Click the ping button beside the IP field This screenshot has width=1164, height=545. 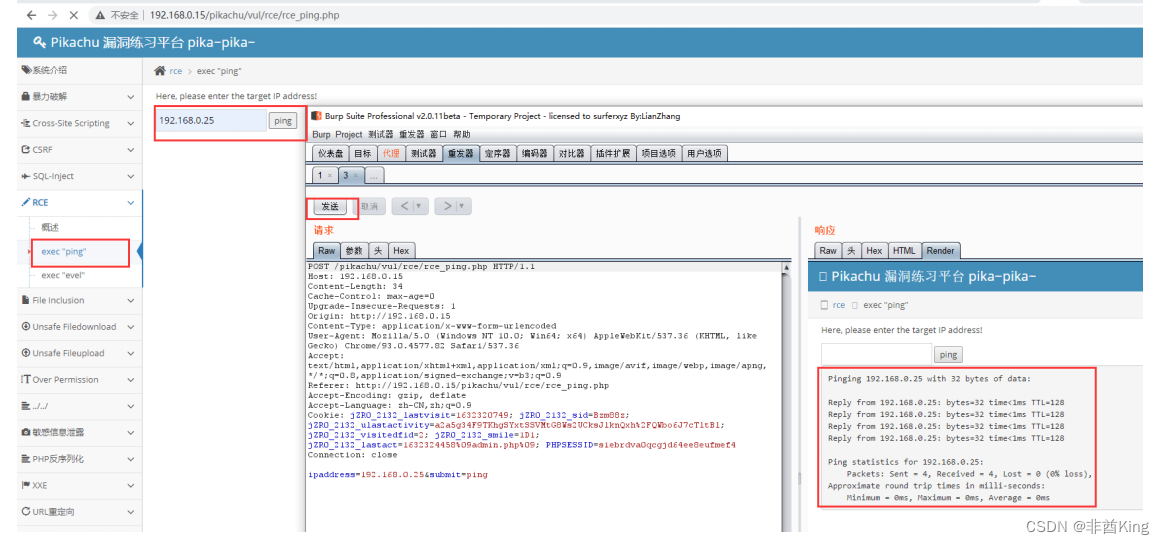283,121
